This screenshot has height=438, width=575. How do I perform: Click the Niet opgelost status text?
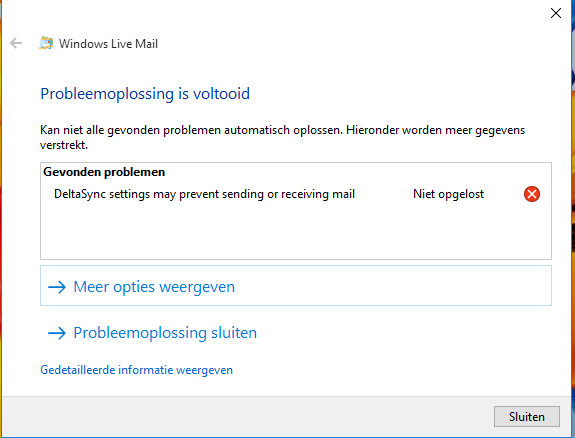(x=448, y=194)
